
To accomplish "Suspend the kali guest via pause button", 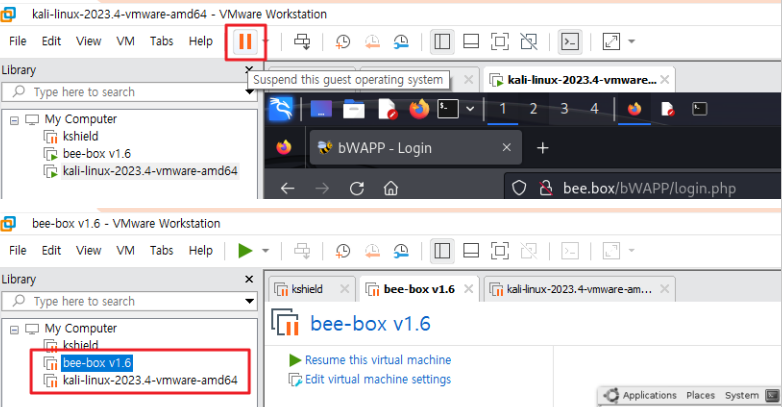I will click(245, 41).
